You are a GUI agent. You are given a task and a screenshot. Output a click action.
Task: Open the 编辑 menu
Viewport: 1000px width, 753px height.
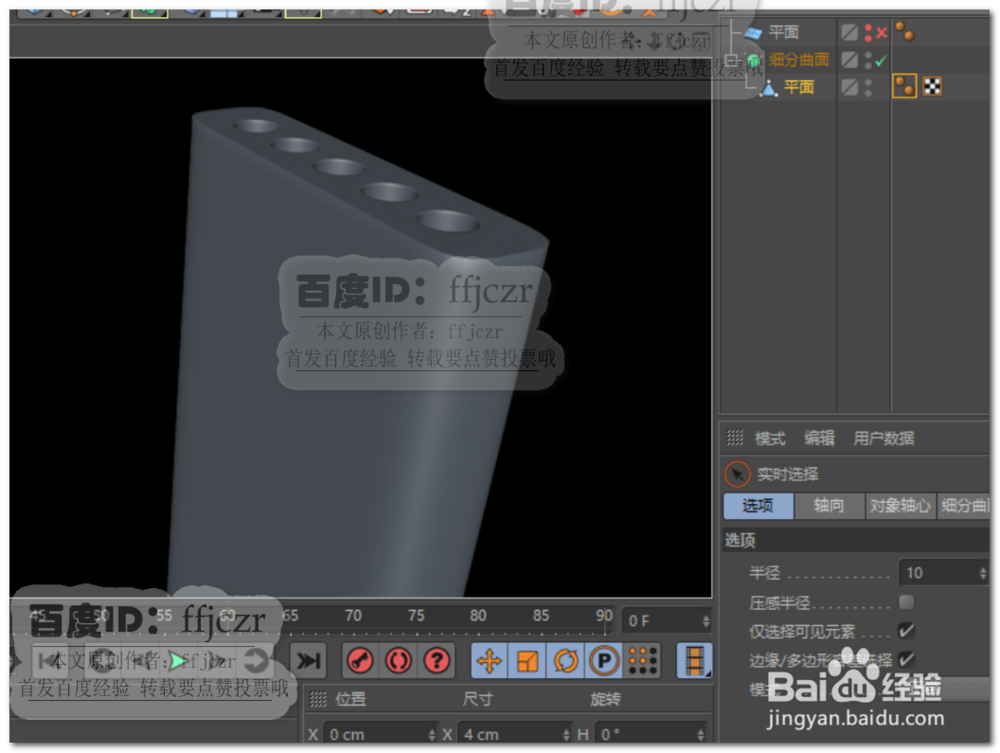tap(819, 438)
